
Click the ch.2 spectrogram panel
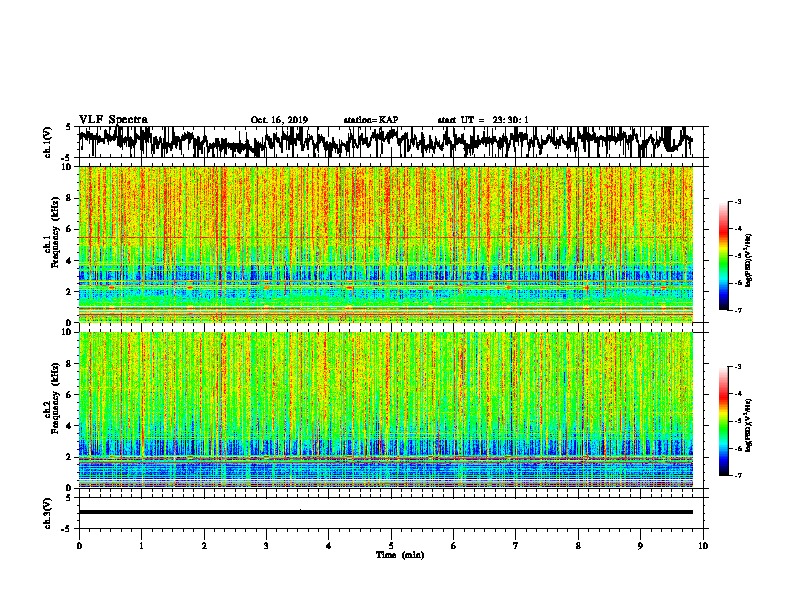(x=386, y=410)
